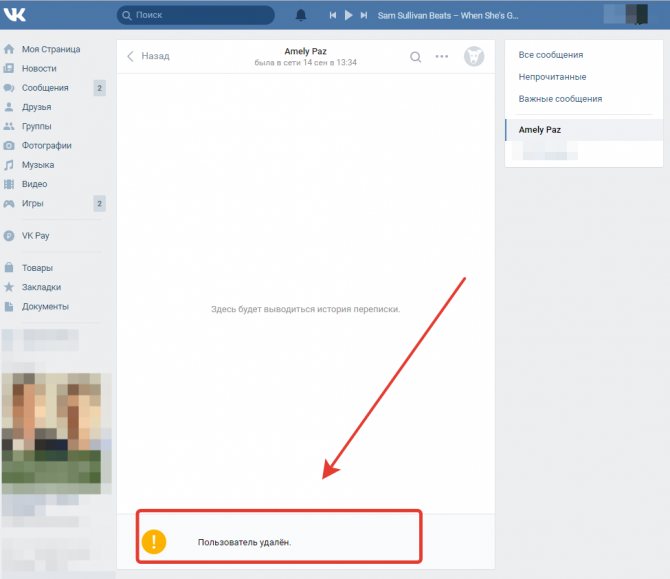Open VK Pay
The width and height of the screenshot is (670, 579).
pyautogui.click(x=35, y=235)
